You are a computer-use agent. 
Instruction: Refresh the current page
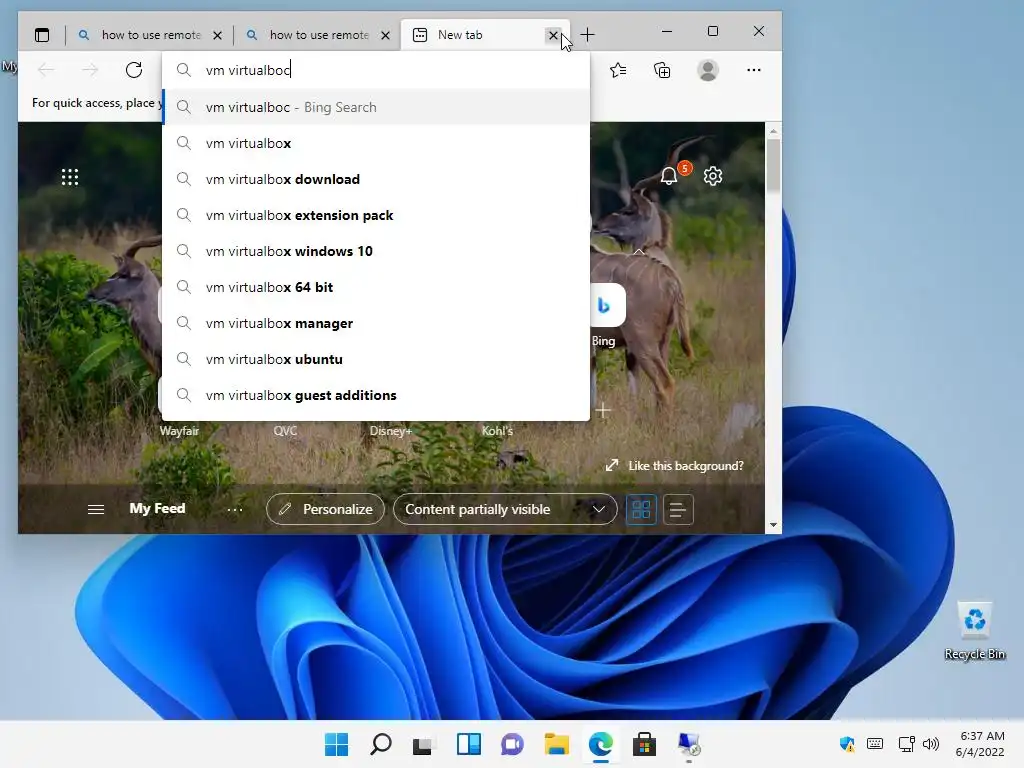134,70
